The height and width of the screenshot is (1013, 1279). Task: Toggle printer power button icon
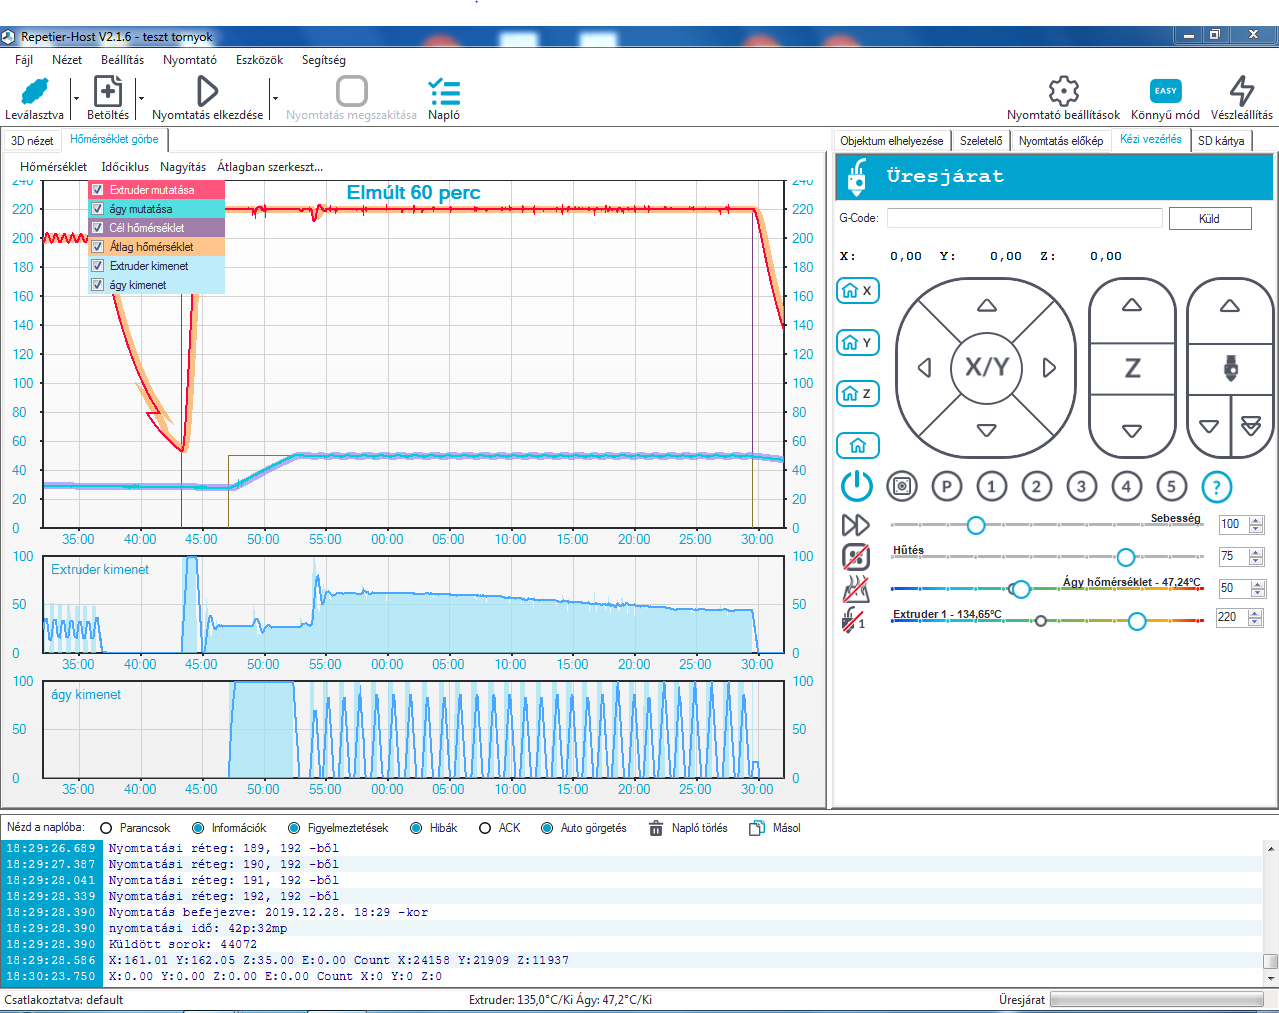coord(856,487)
